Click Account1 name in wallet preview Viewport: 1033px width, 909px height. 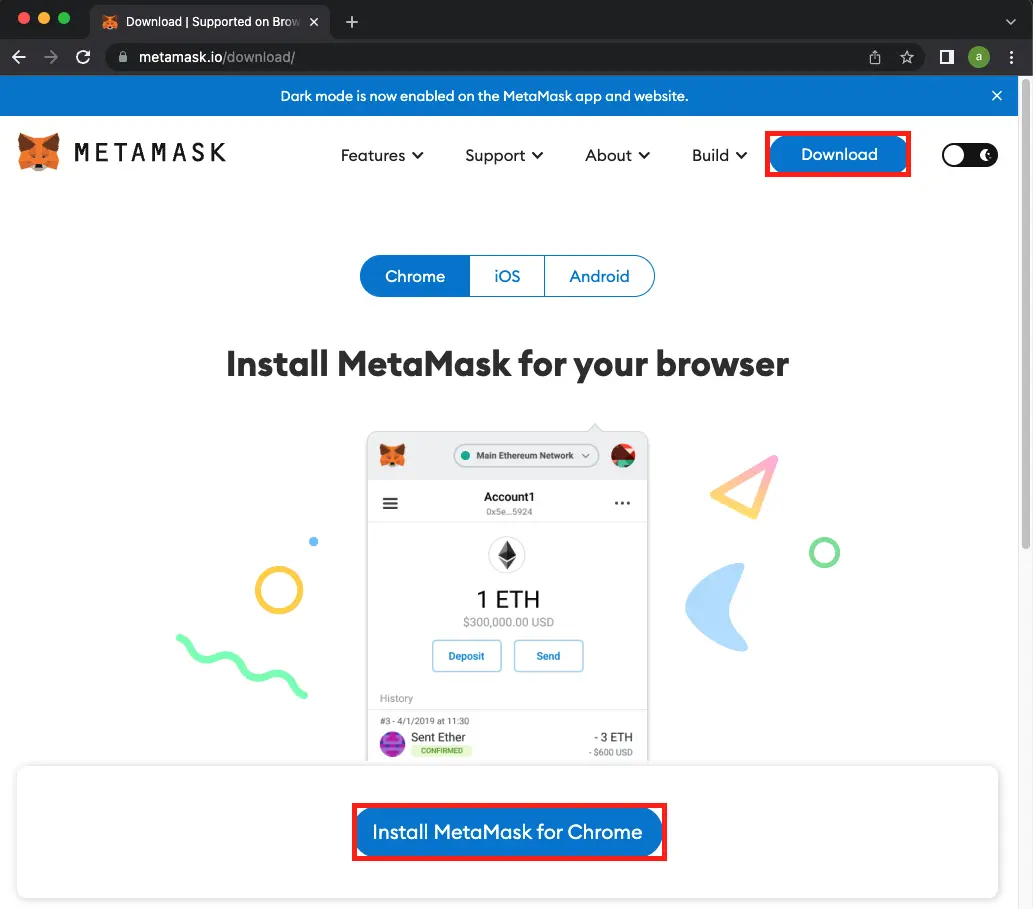click(x=509, y=497)
